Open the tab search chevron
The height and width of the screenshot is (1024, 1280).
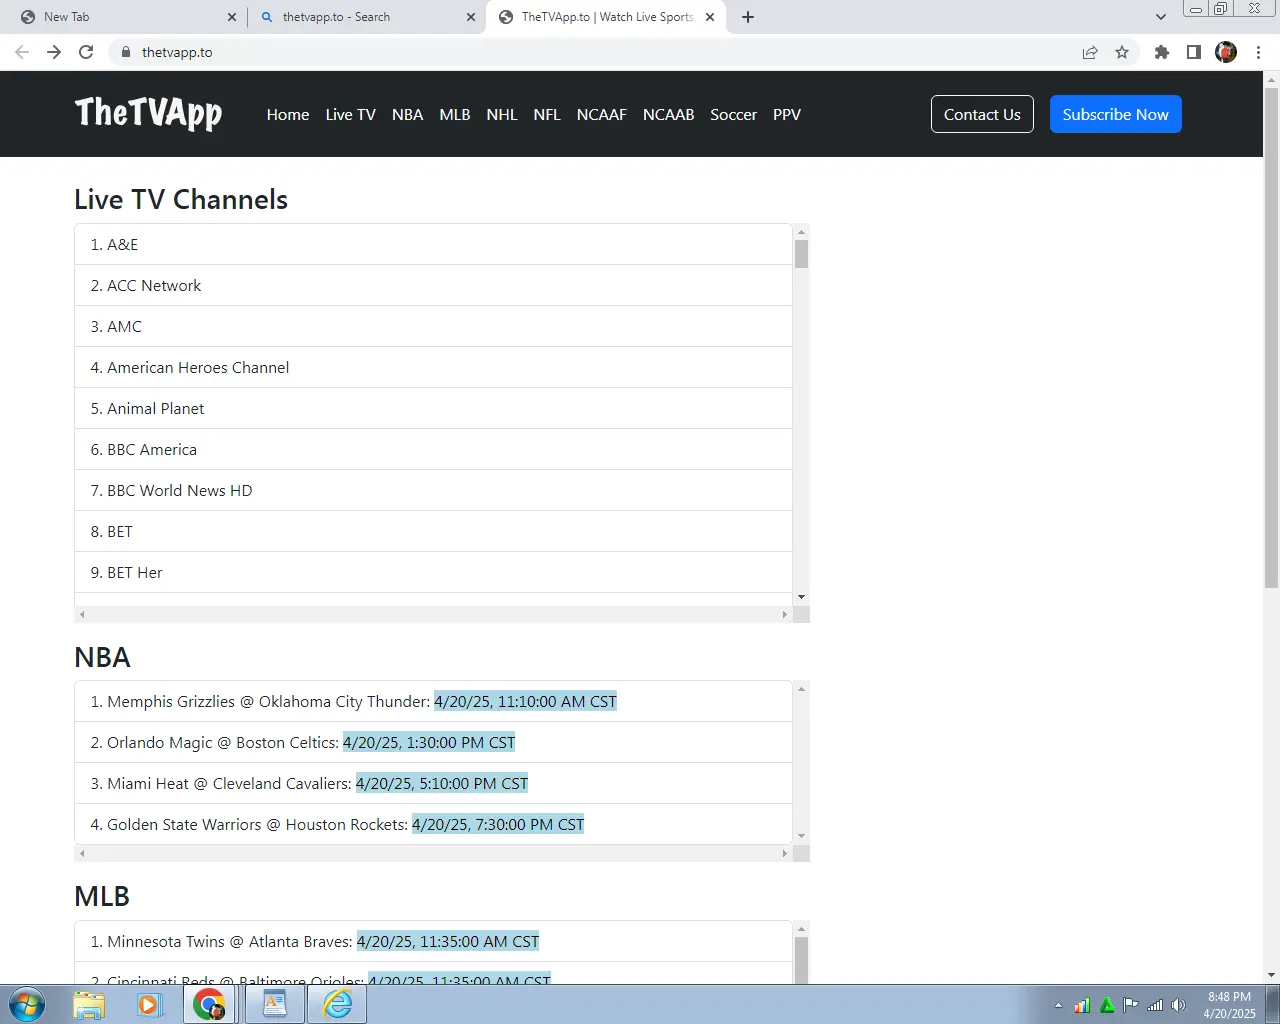click(1160, 17)
